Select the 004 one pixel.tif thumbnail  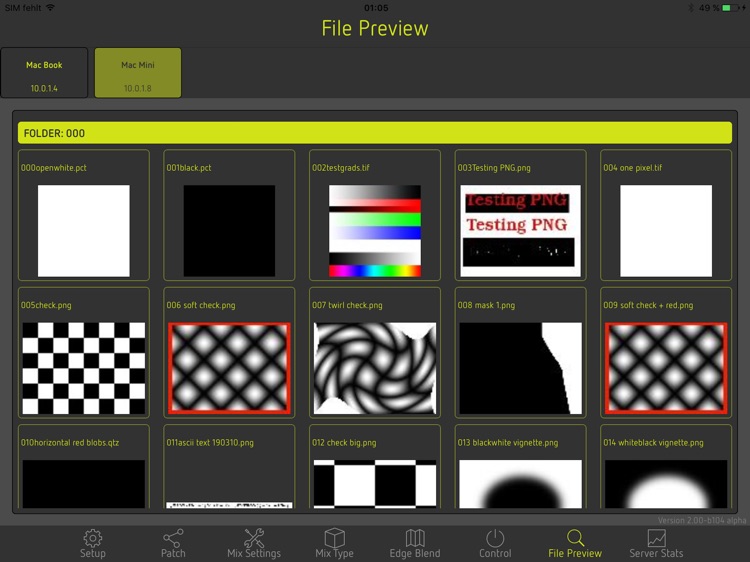[666, 231]
